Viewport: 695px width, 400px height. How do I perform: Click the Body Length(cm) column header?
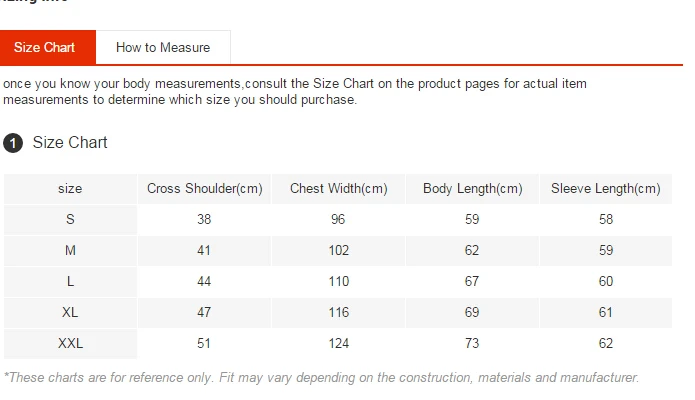[x=472, y=189]
